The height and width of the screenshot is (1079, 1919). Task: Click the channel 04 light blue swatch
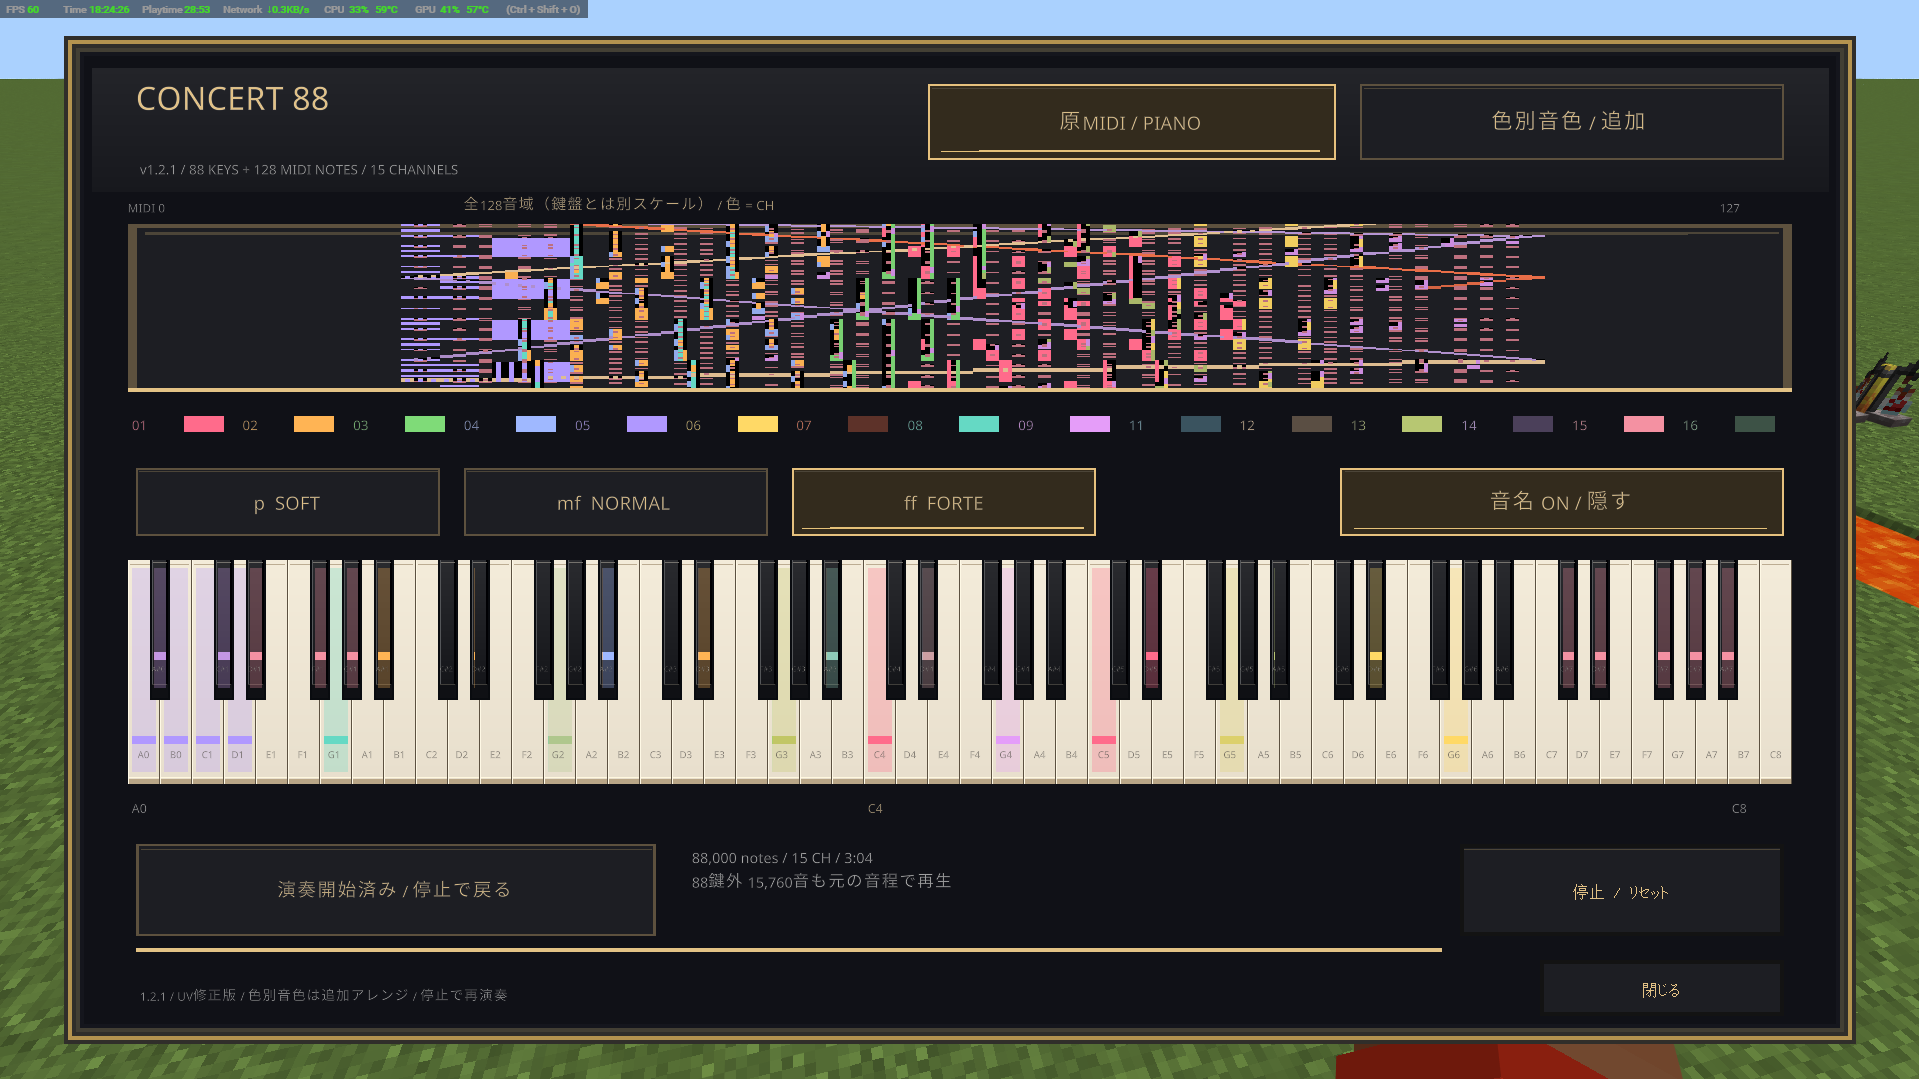[x=536, y=424]
